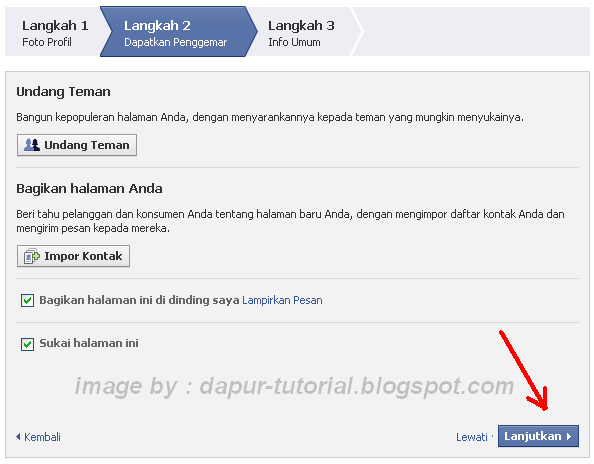Screen dimensions: 594x464
Task: Click the Undang Teman button
Action: (77, 145)
